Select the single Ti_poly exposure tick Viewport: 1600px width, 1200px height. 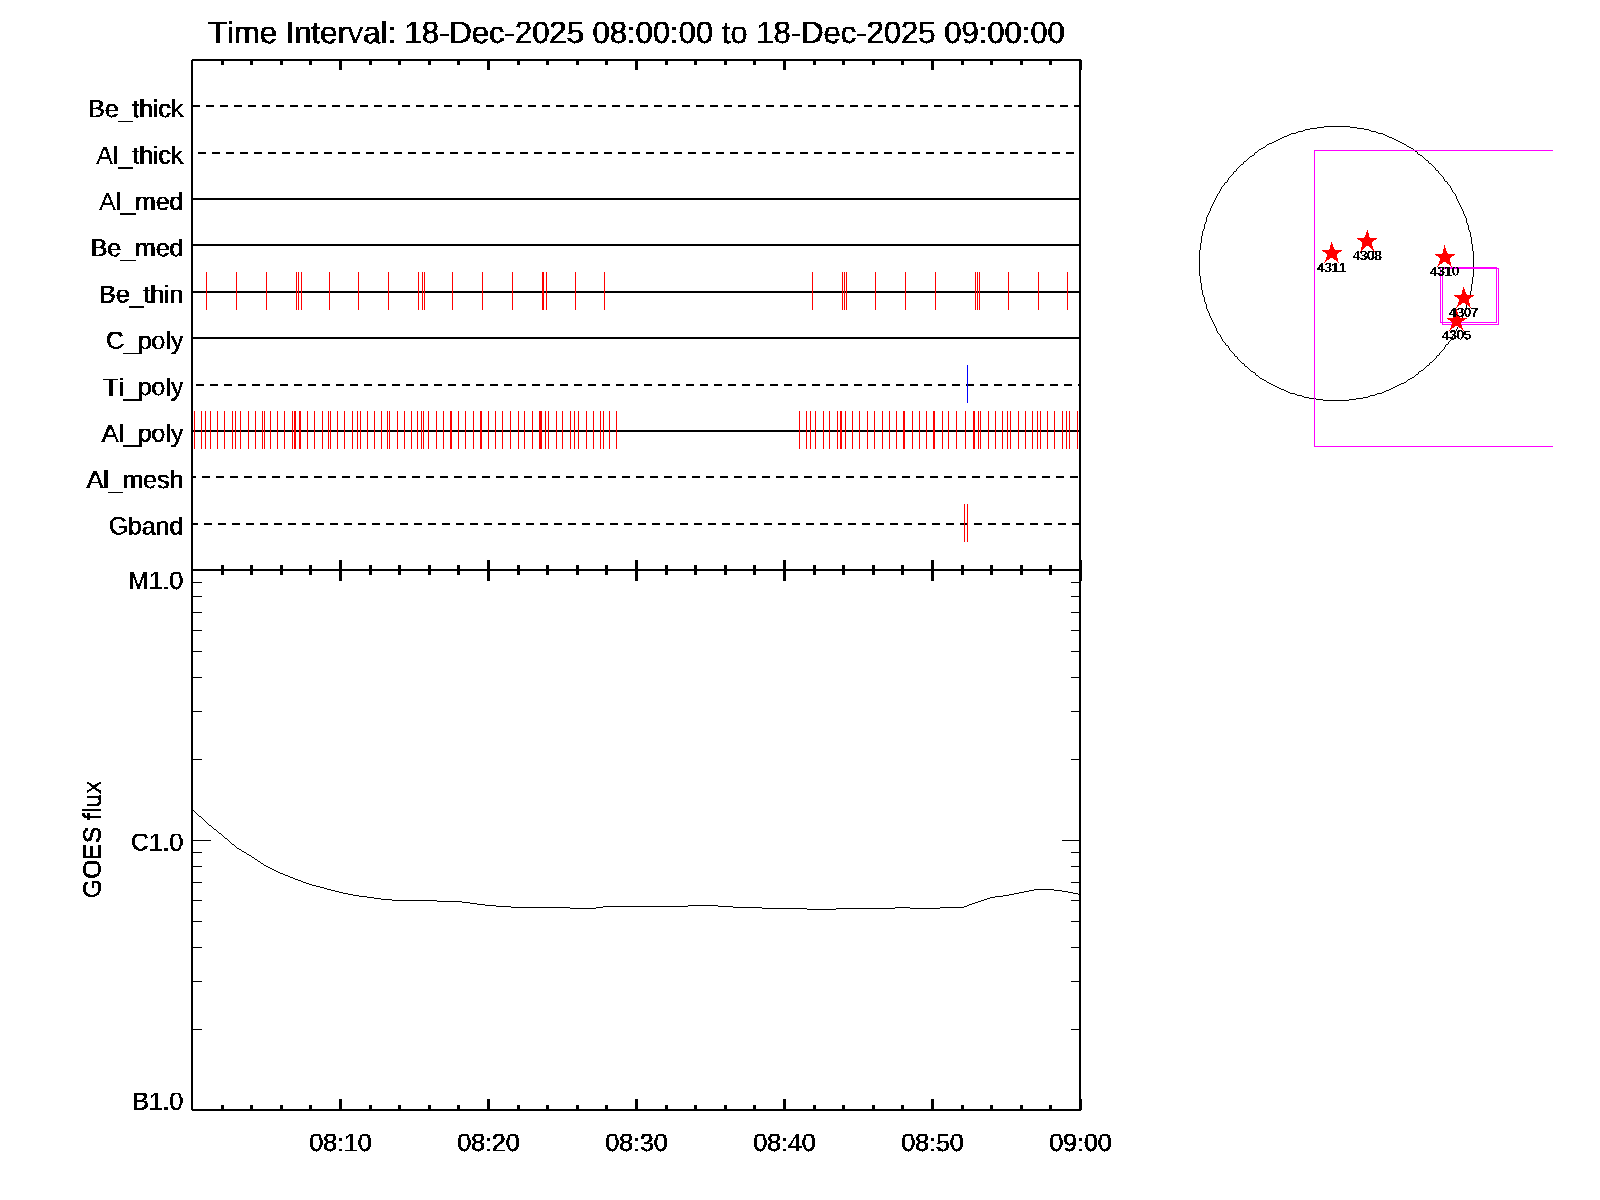coord(967,384)
